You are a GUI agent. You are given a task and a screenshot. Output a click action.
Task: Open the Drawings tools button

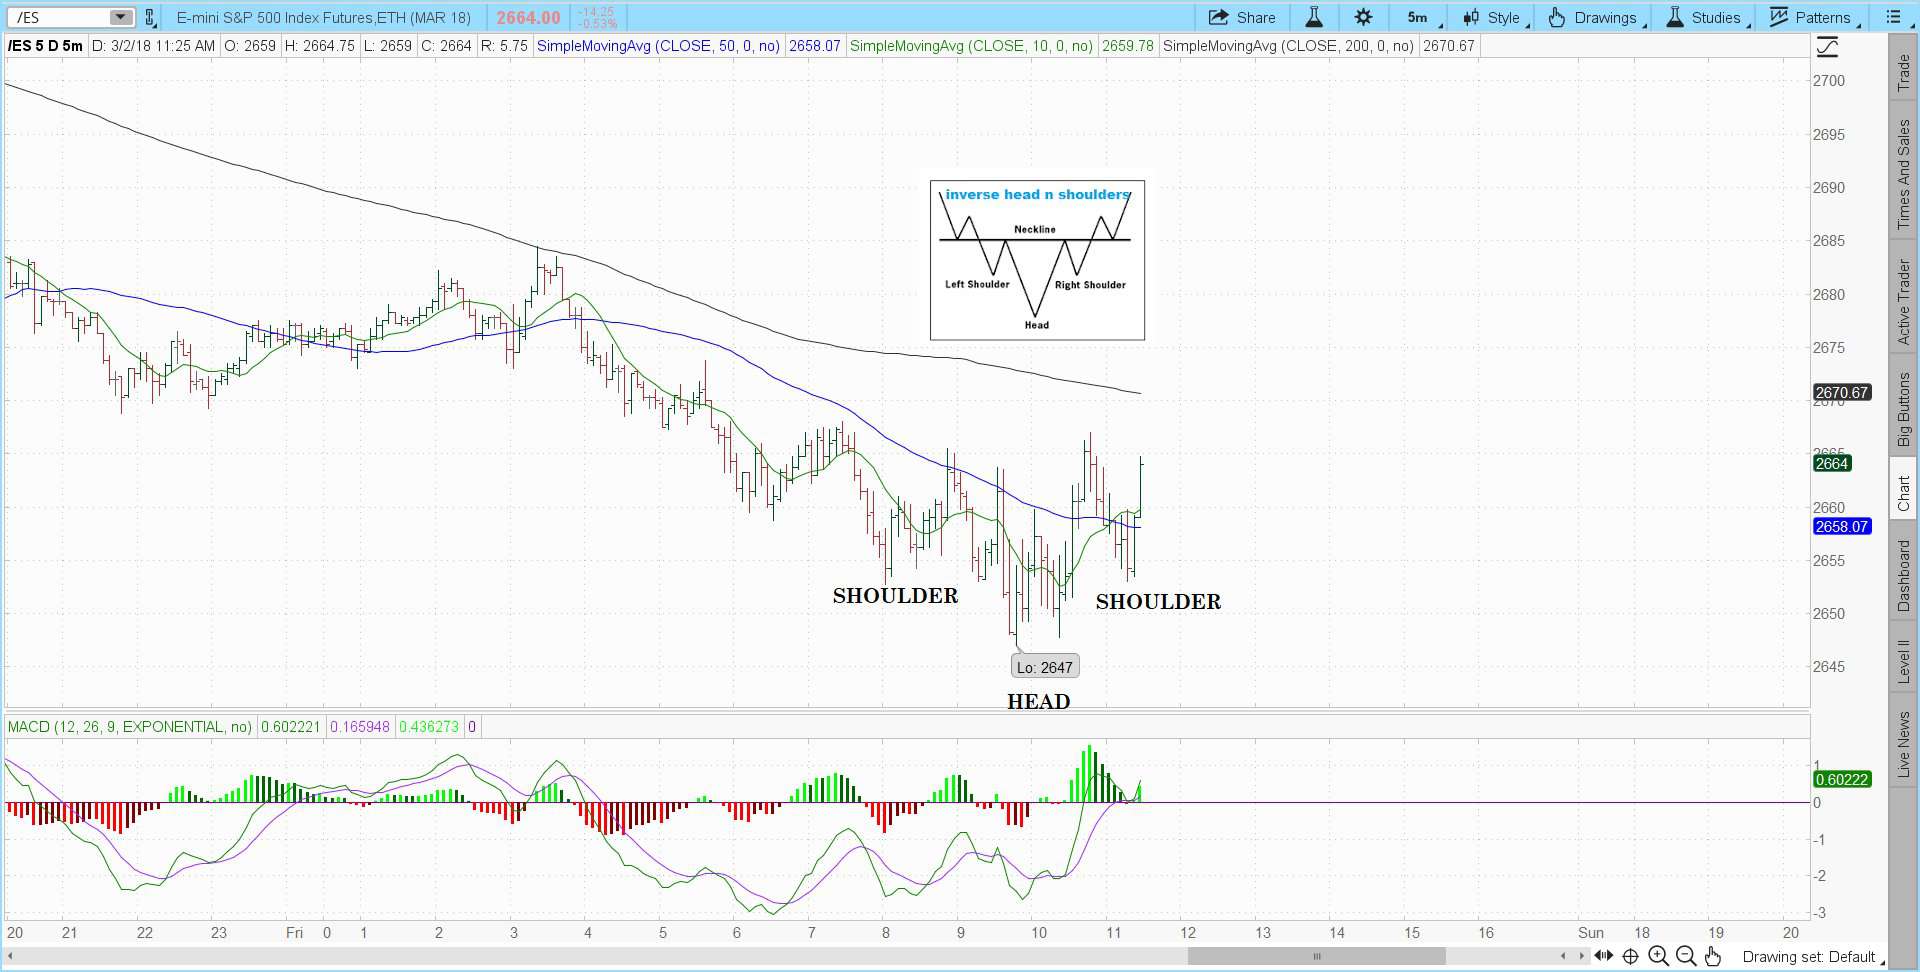(1595, 18)
